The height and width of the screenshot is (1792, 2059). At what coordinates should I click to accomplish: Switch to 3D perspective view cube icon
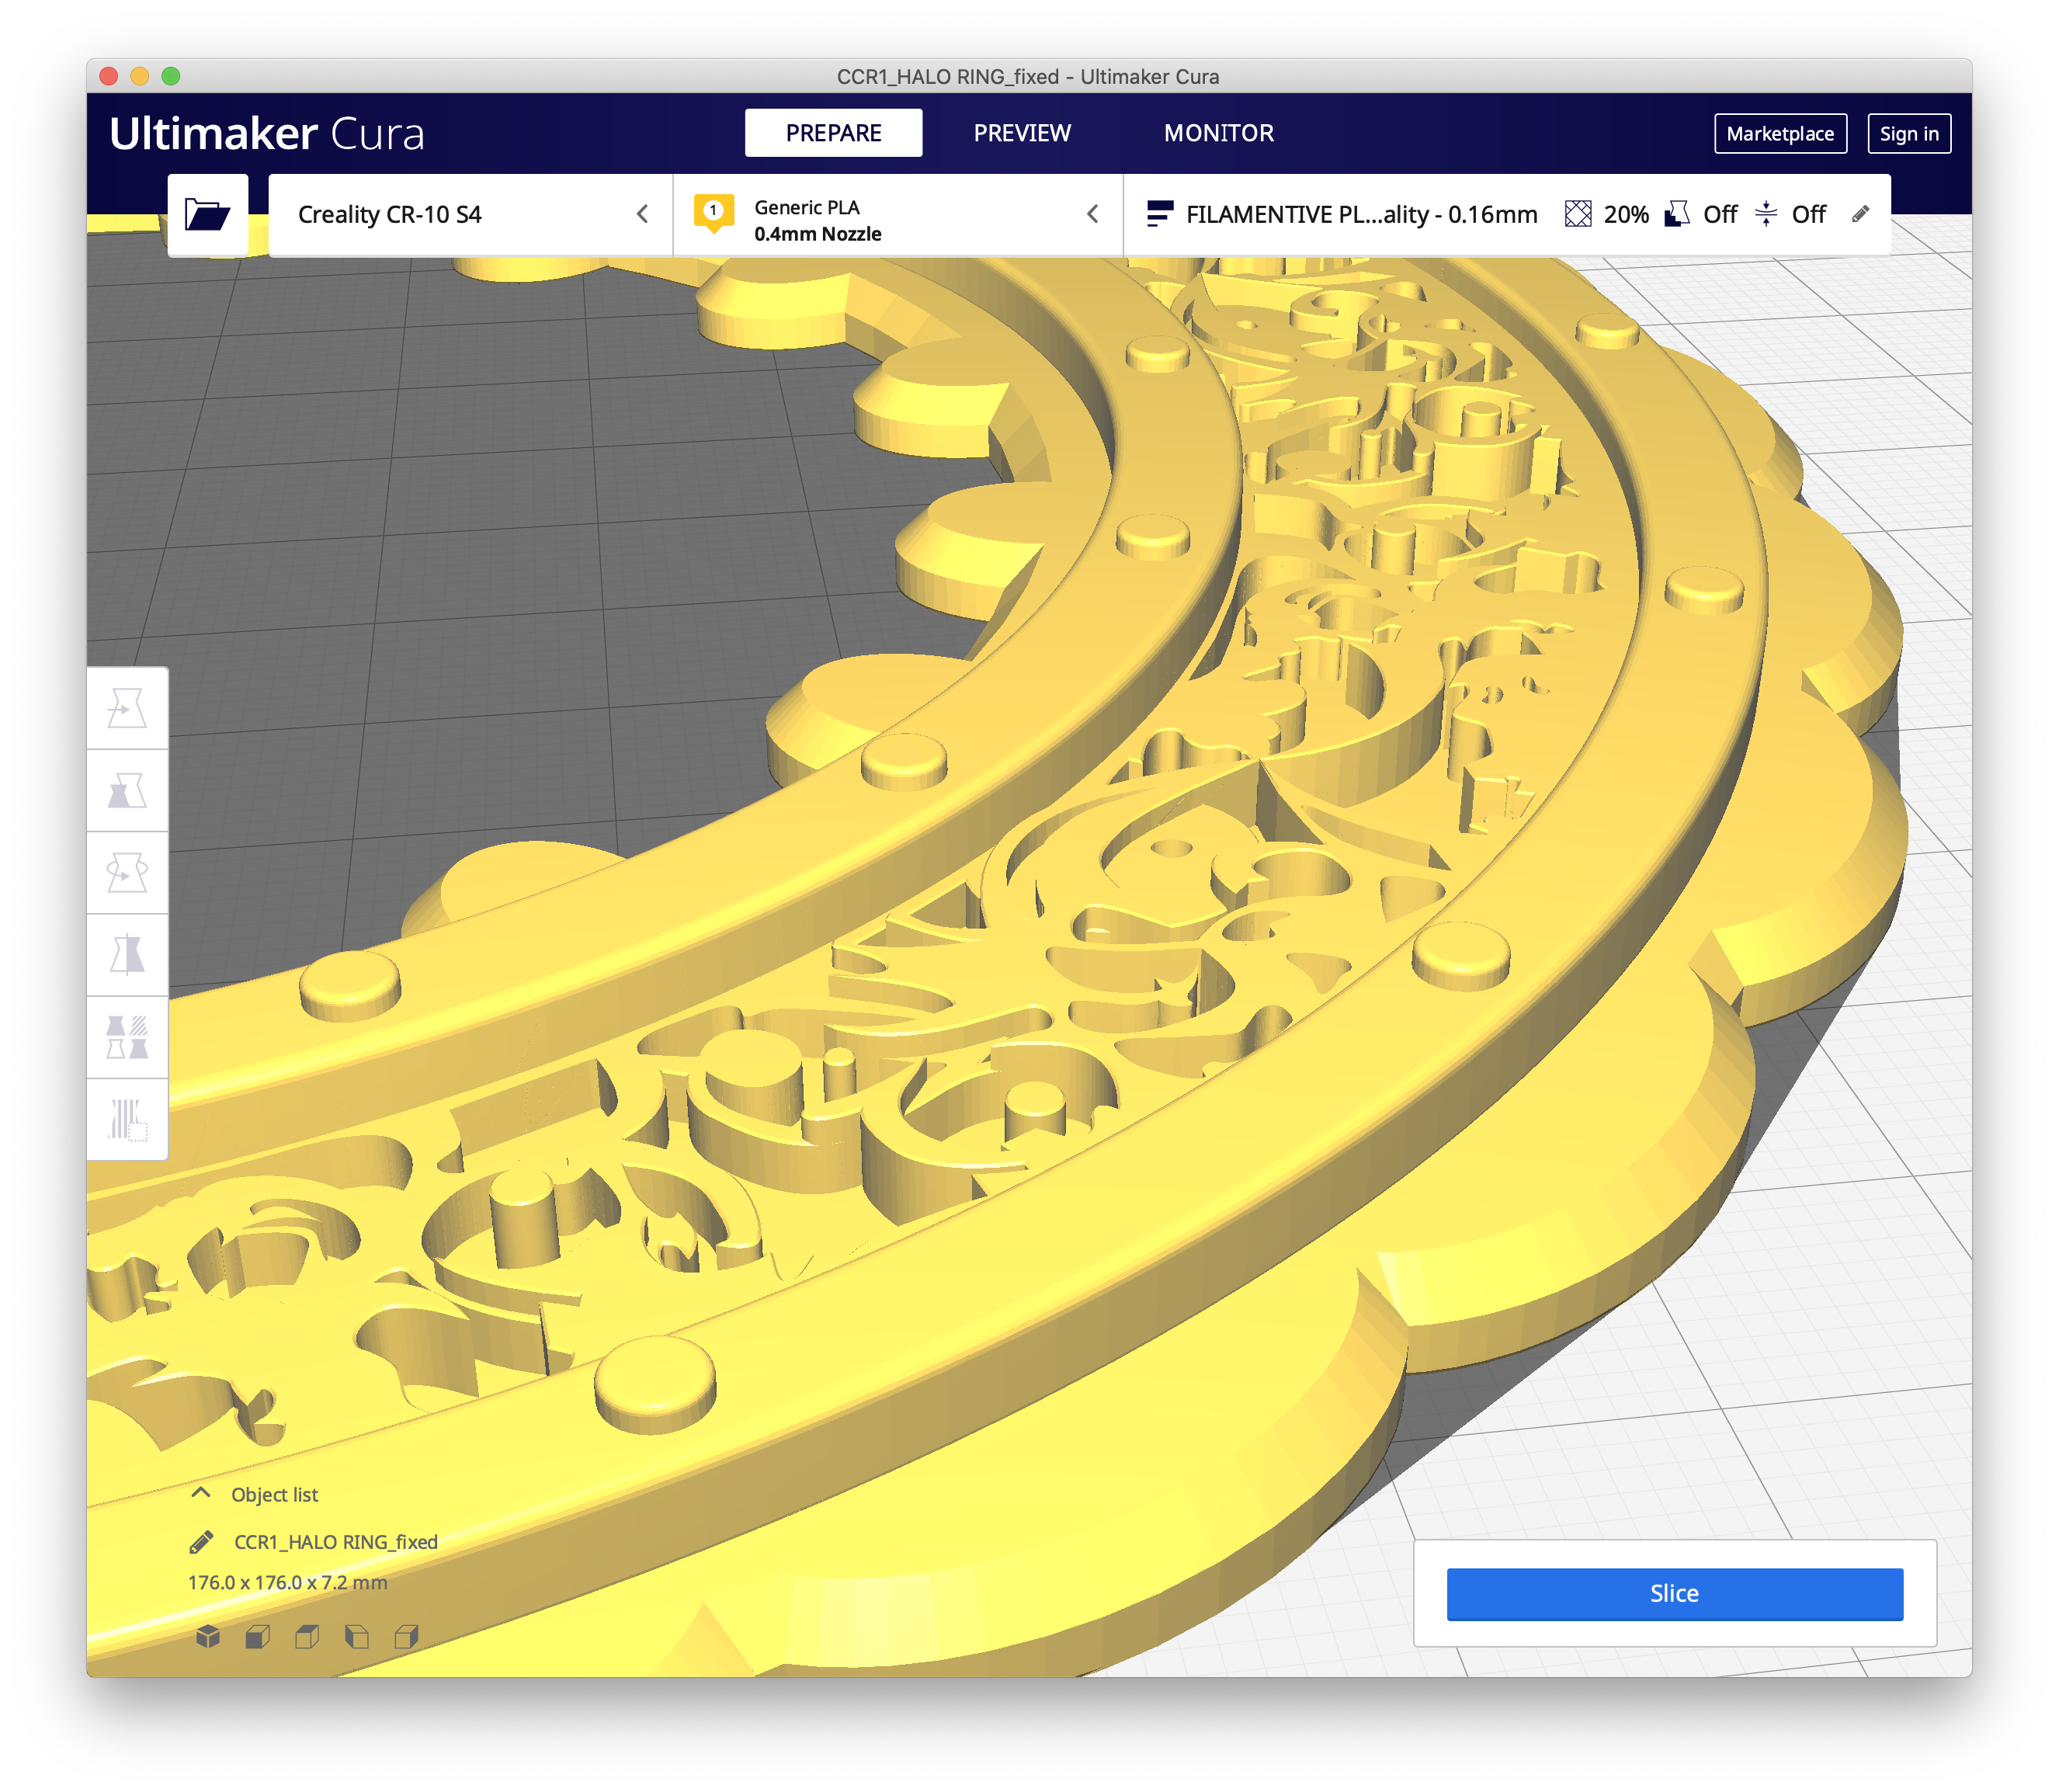[208, 1636]
